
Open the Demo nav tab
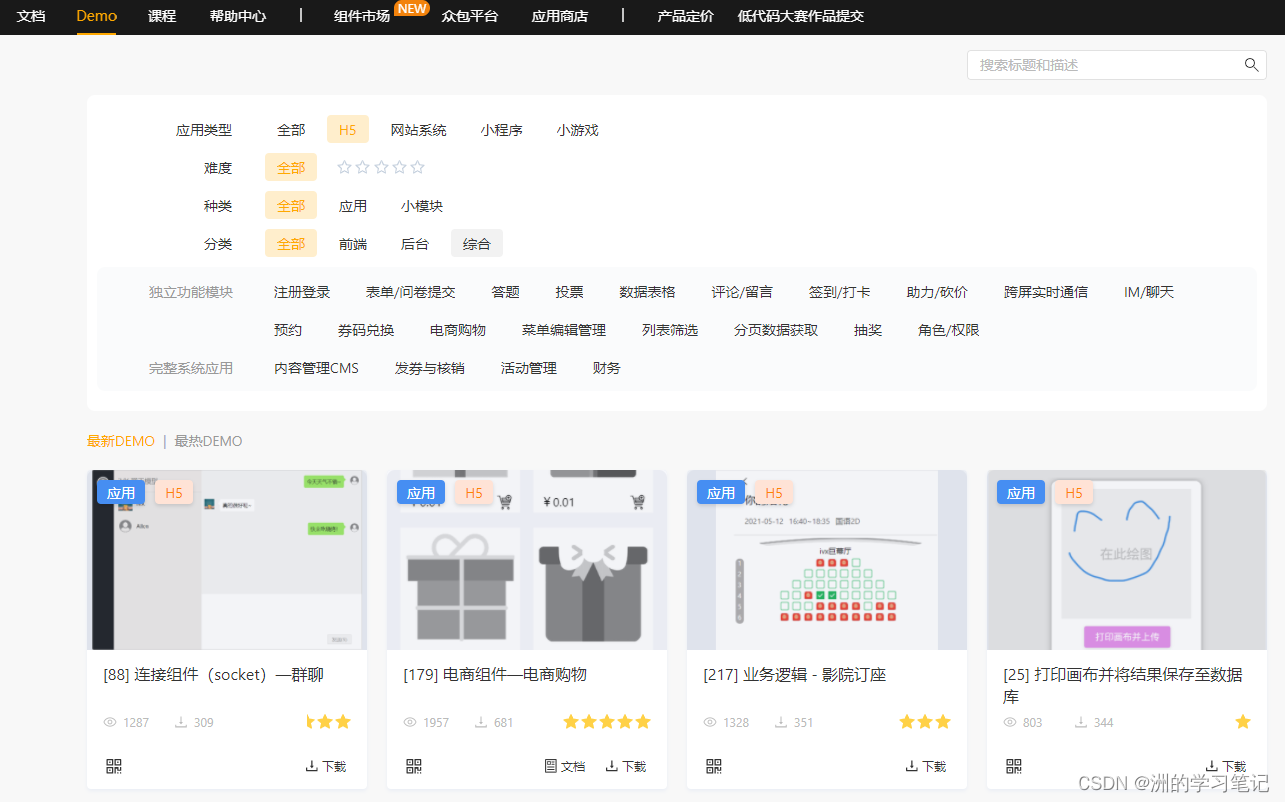click(97, 16)
